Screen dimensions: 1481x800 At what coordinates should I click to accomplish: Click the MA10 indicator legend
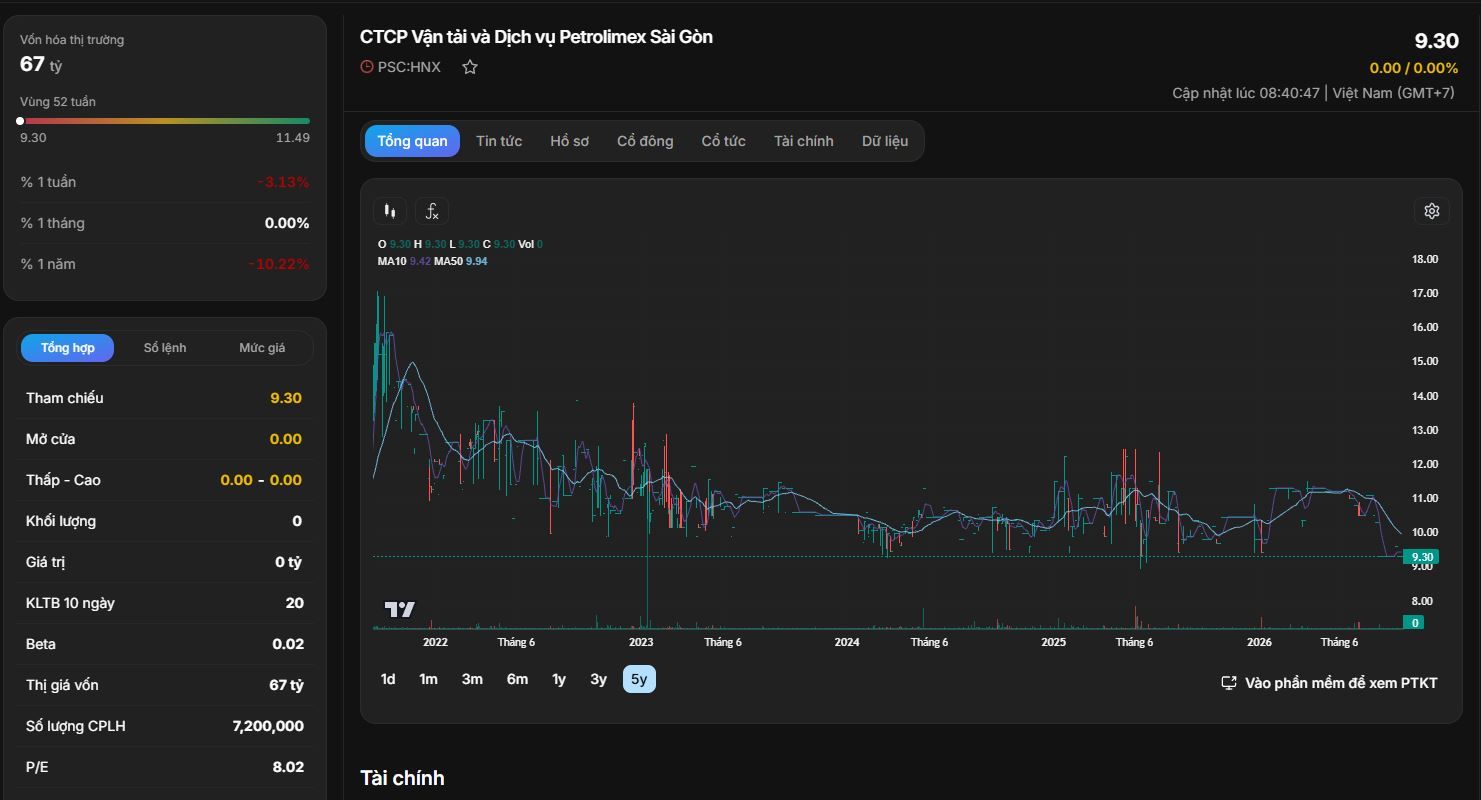click(x=404, y=261)
